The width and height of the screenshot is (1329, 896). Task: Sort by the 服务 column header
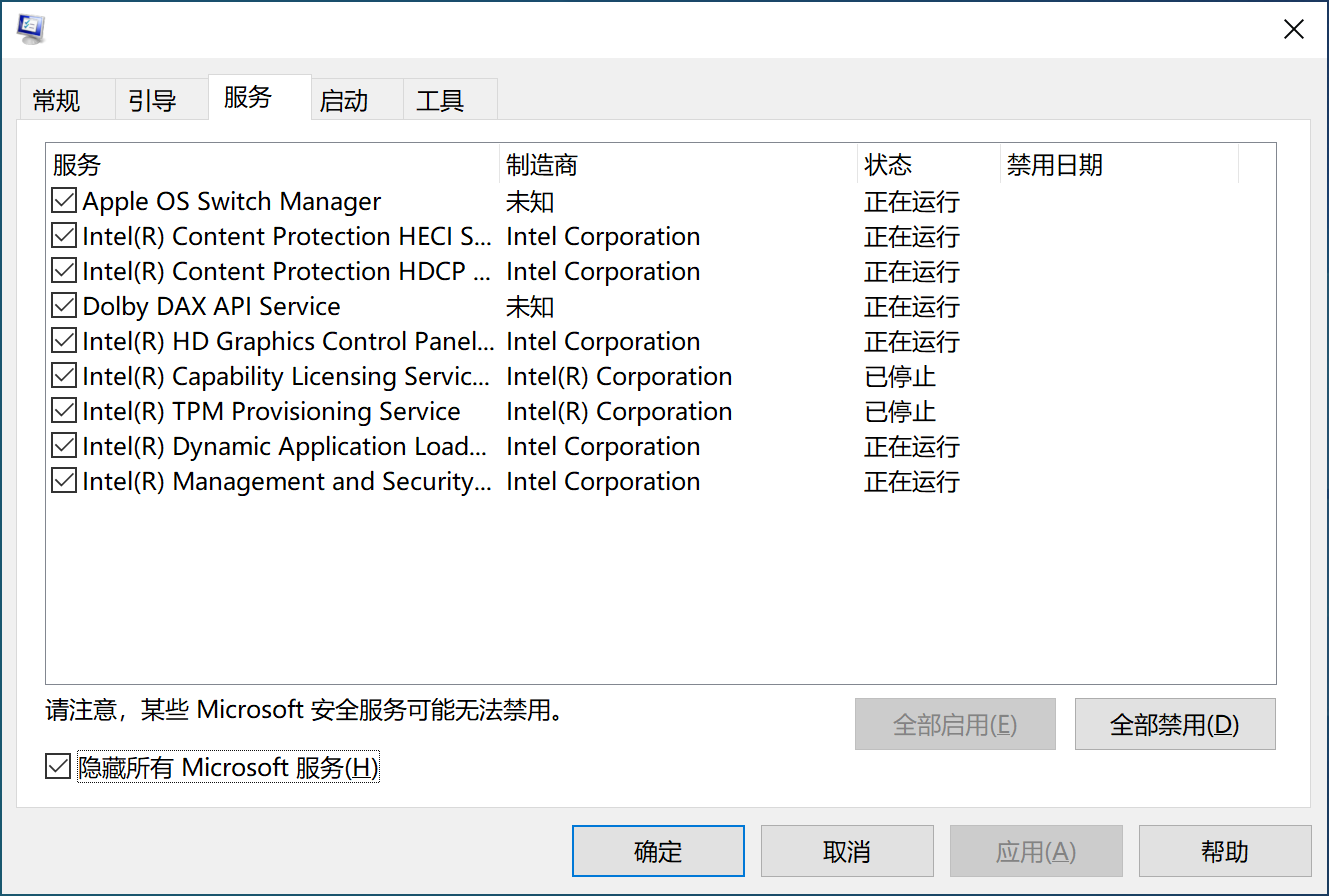coord(270,165)
